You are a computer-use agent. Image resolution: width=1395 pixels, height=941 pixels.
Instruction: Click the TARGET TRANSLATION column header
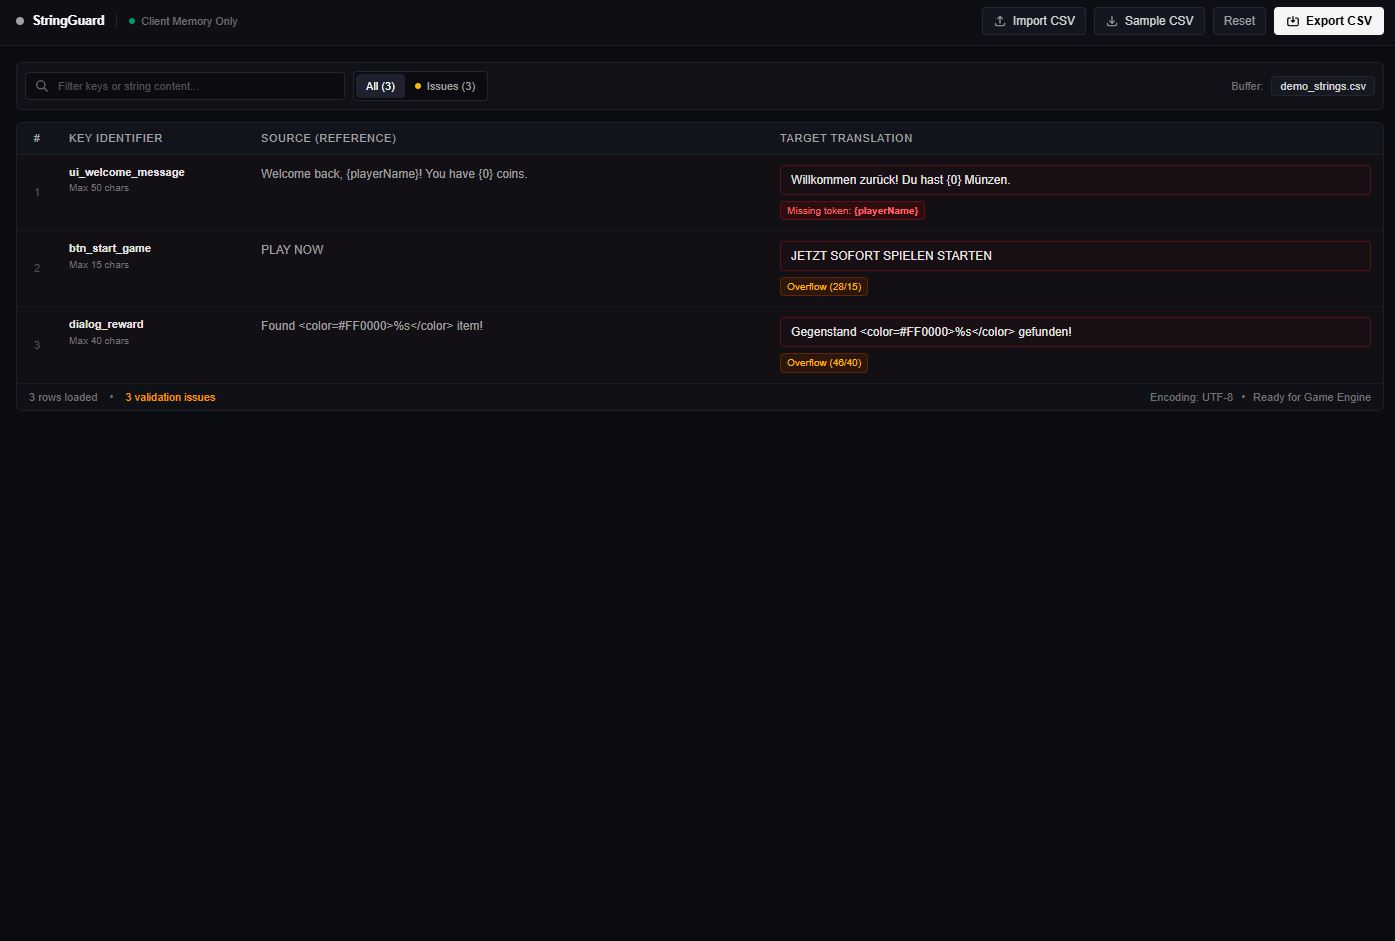(x=846, y=138)
